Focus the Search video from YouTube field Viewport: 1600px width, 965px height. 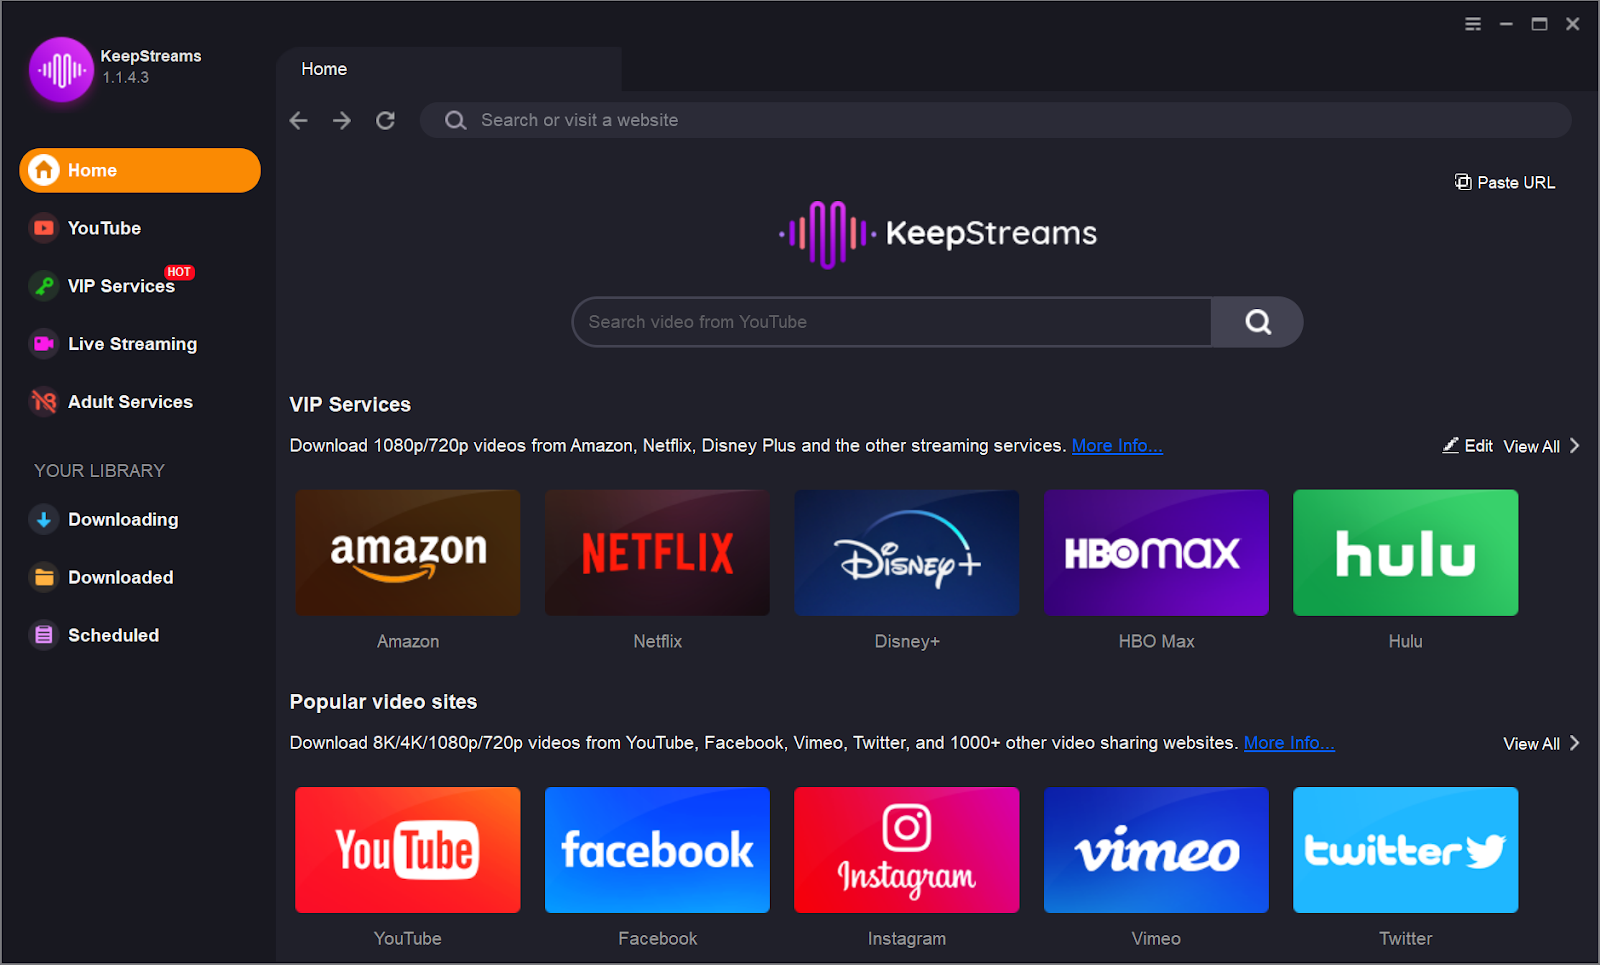(892, 322)
